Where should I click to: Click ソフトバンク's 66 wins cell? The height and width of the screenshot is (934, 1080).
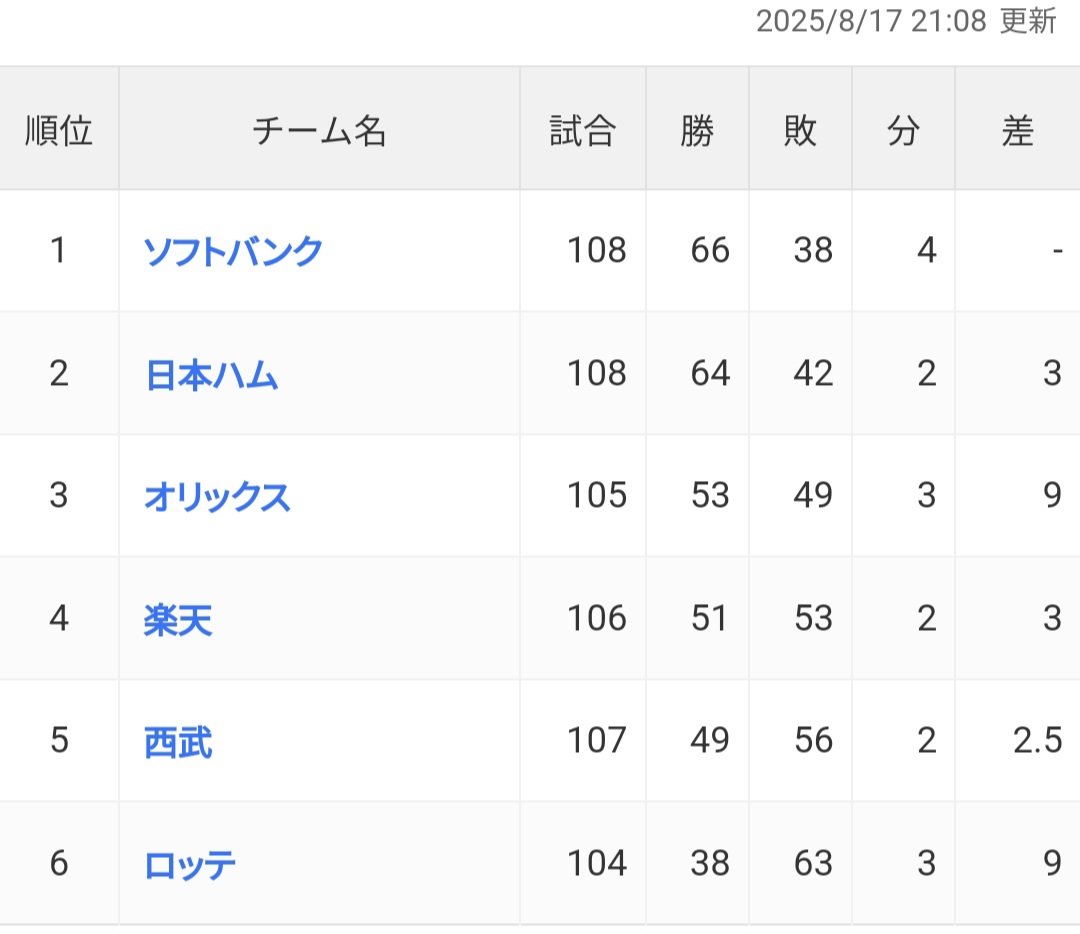pyautogui.click(x=709, y=250)
